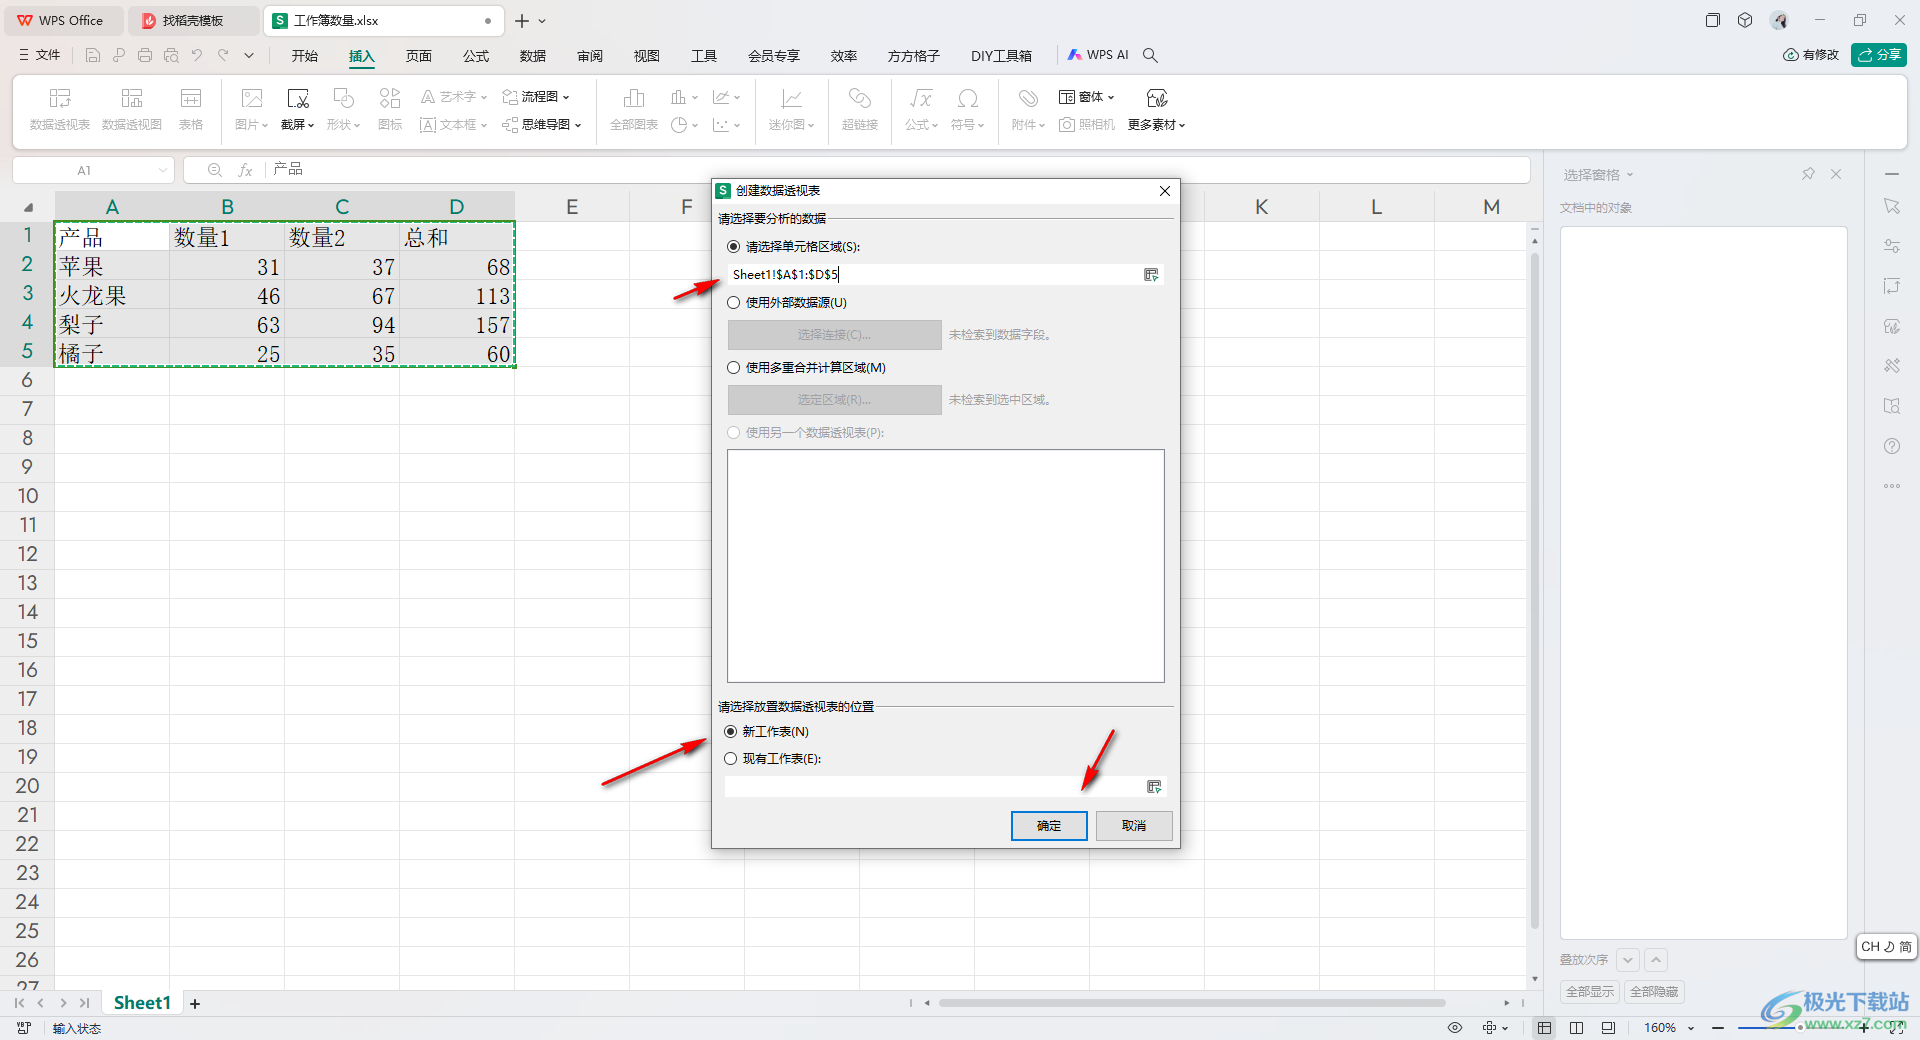Click the WPS AI button
Screen dimensions: 1920x1040
click(x=1097, y=55)
